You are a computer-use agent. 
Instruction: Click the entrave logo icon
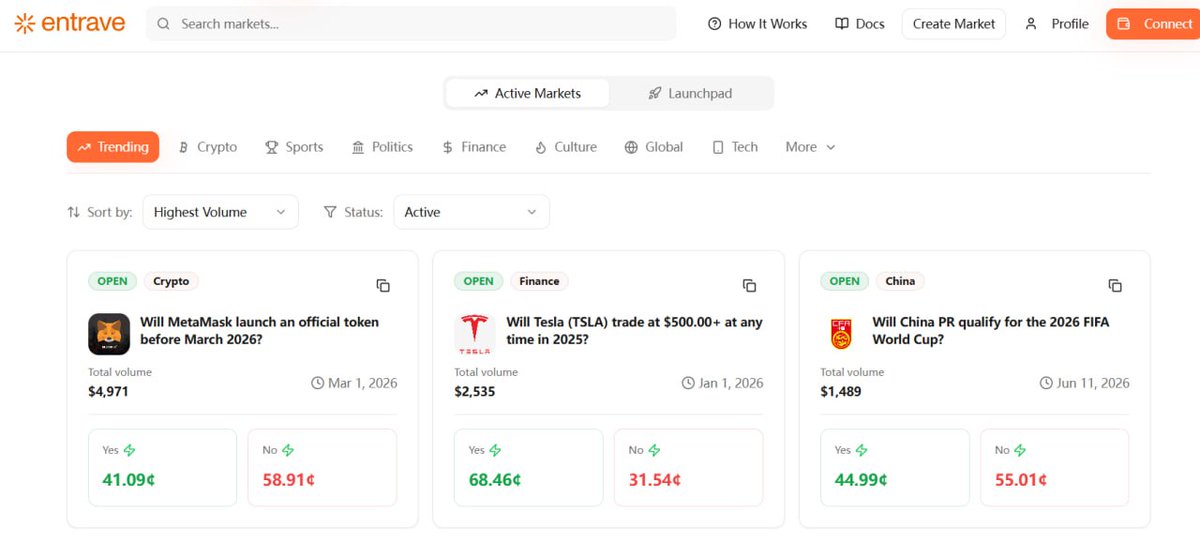point(25,23)
